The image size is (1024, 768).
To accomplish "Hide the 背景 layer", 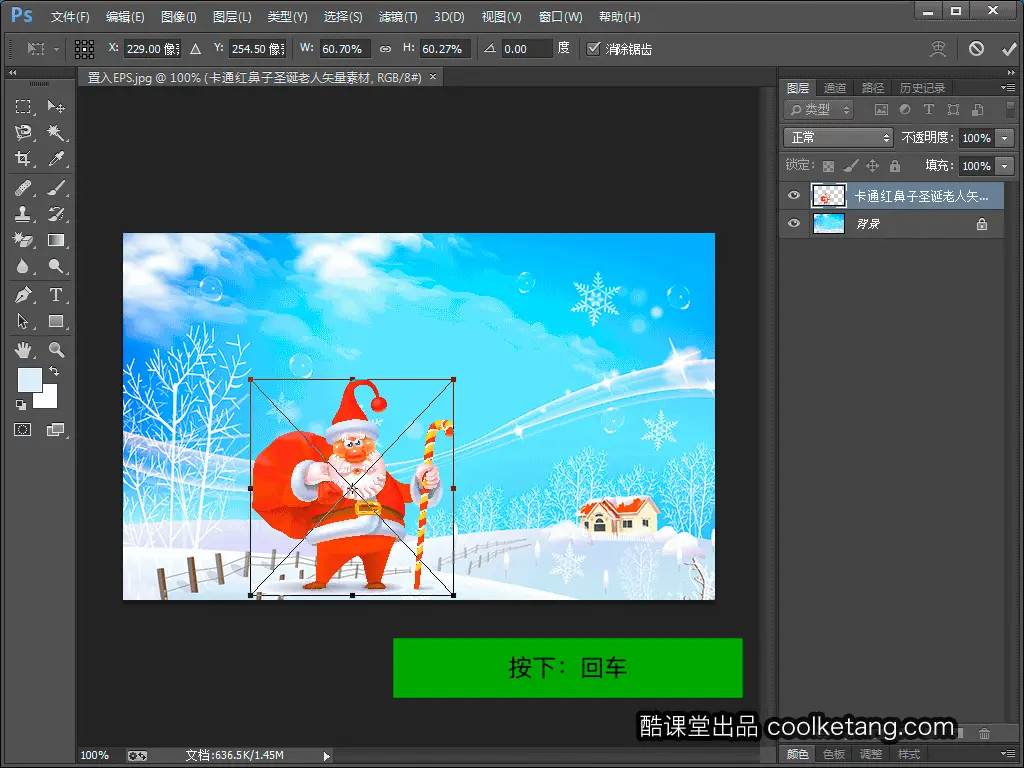I will pyautogui.click(x=794, y=223).
